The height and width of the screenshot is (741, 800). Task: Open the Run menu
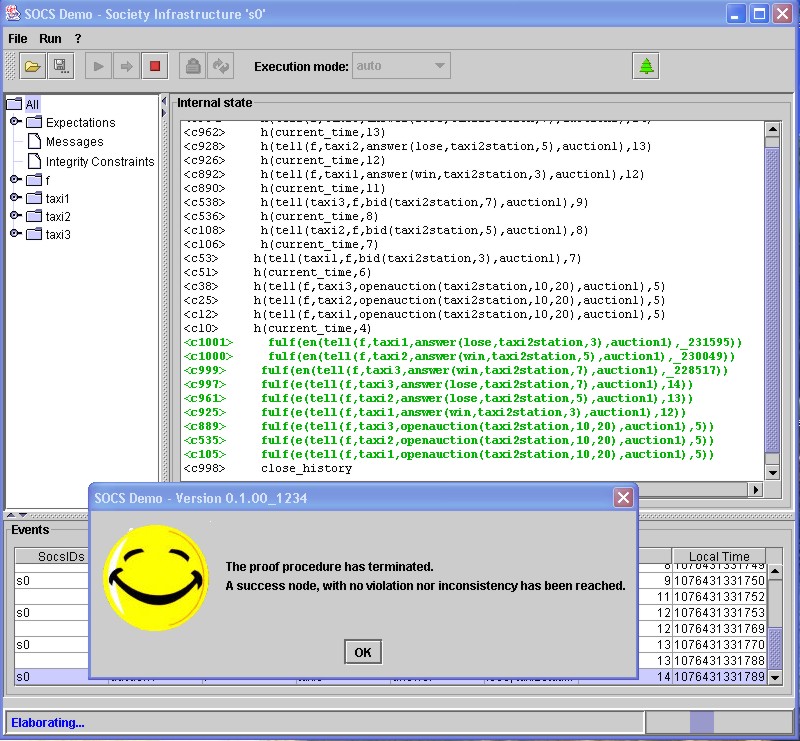tap(50, 38)
